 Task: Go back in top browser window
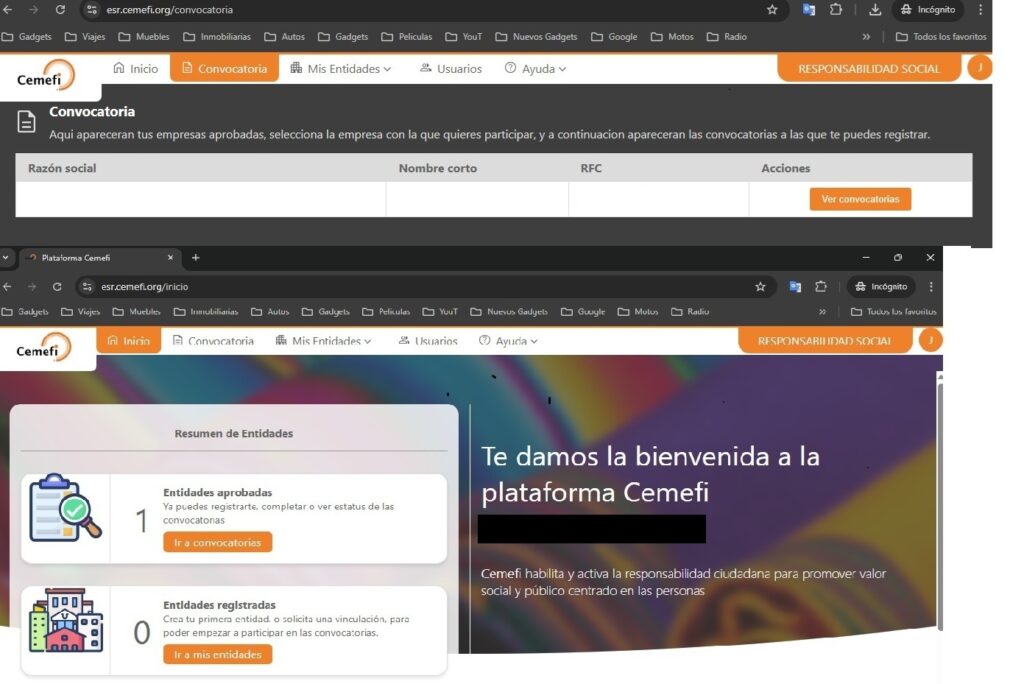coord(8,10)
